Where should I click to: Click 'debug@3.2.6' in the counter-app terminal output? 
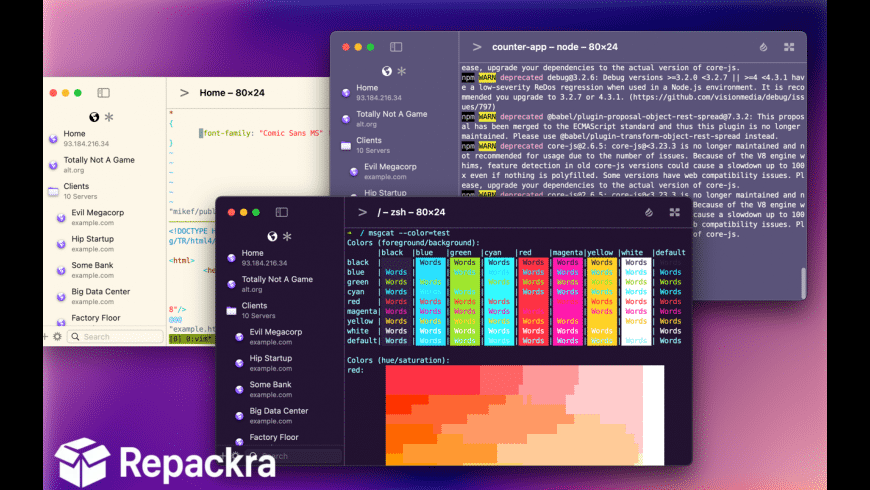[571, 78]
